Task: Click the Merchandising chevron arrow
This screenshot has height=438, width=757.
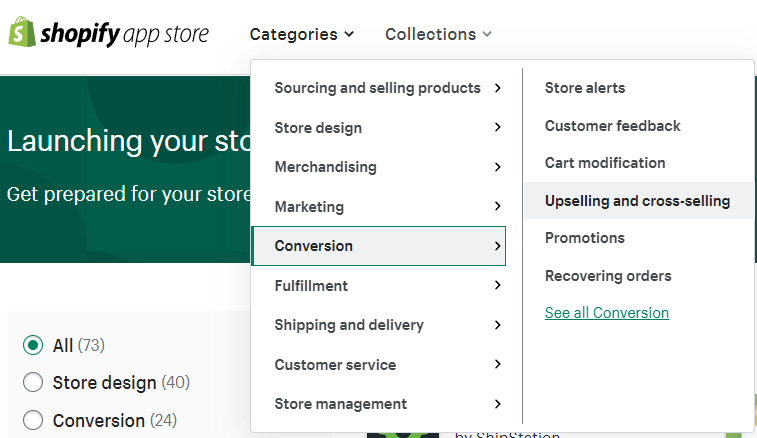Action: 497,167
